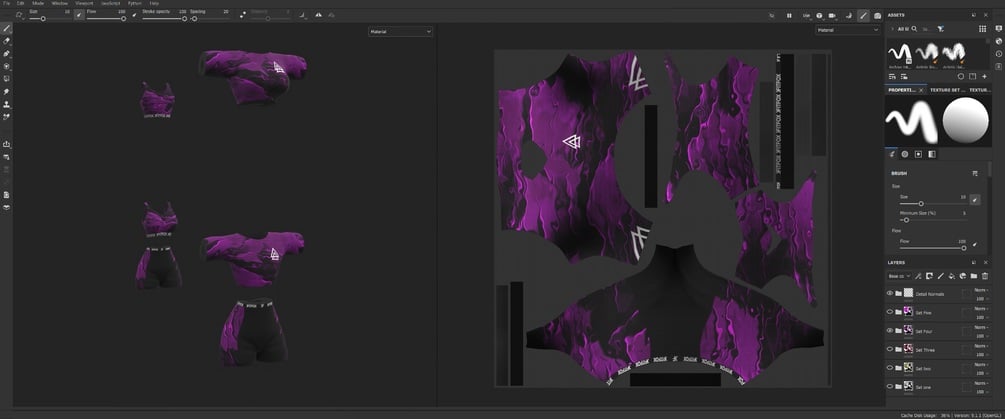Image resolution: width=1005 pixels, height=419 pixels.
Task: Adjust the Minimum Size slider in Properties
Action: [x=933, y=220]
